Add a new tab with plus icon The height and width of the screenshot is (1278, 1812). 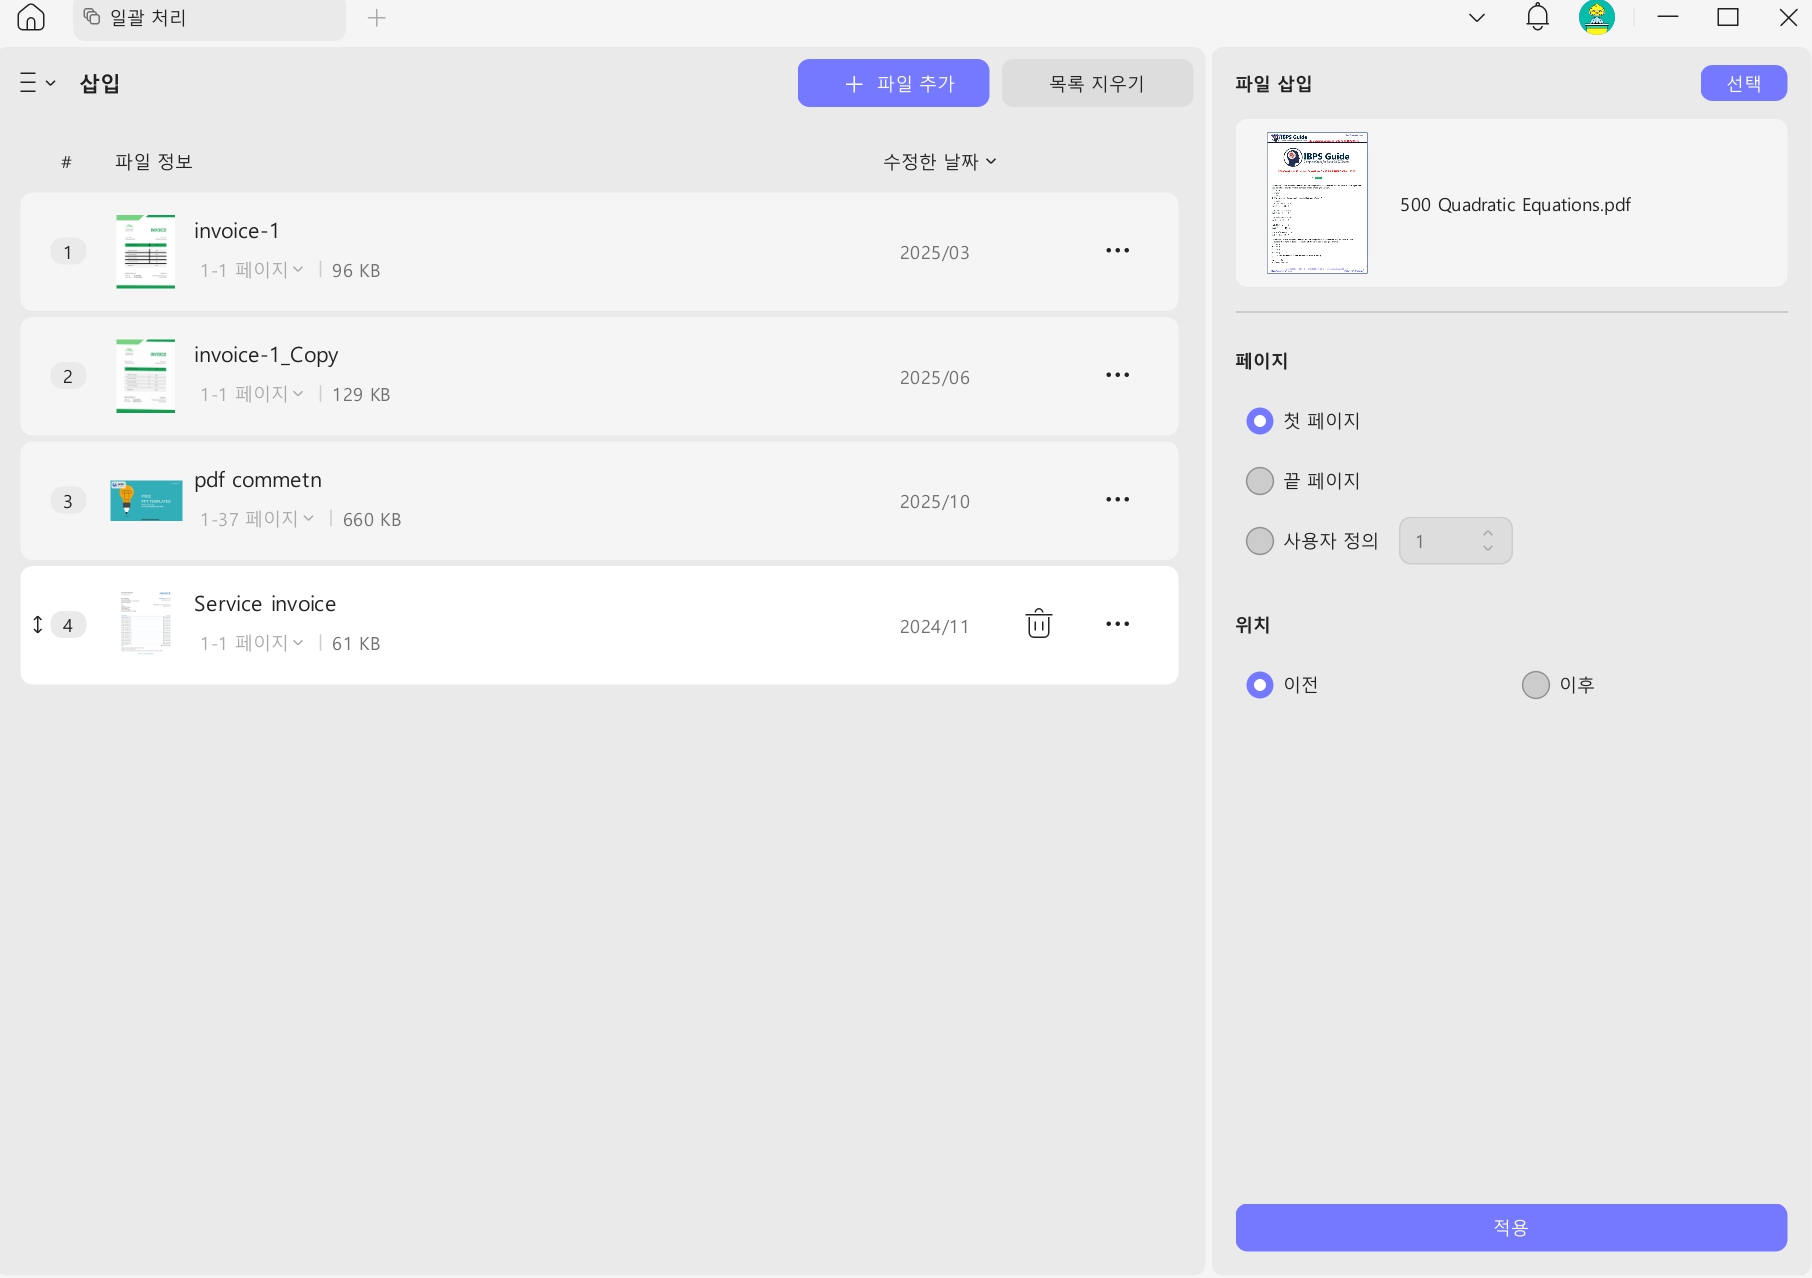point(377,17)
